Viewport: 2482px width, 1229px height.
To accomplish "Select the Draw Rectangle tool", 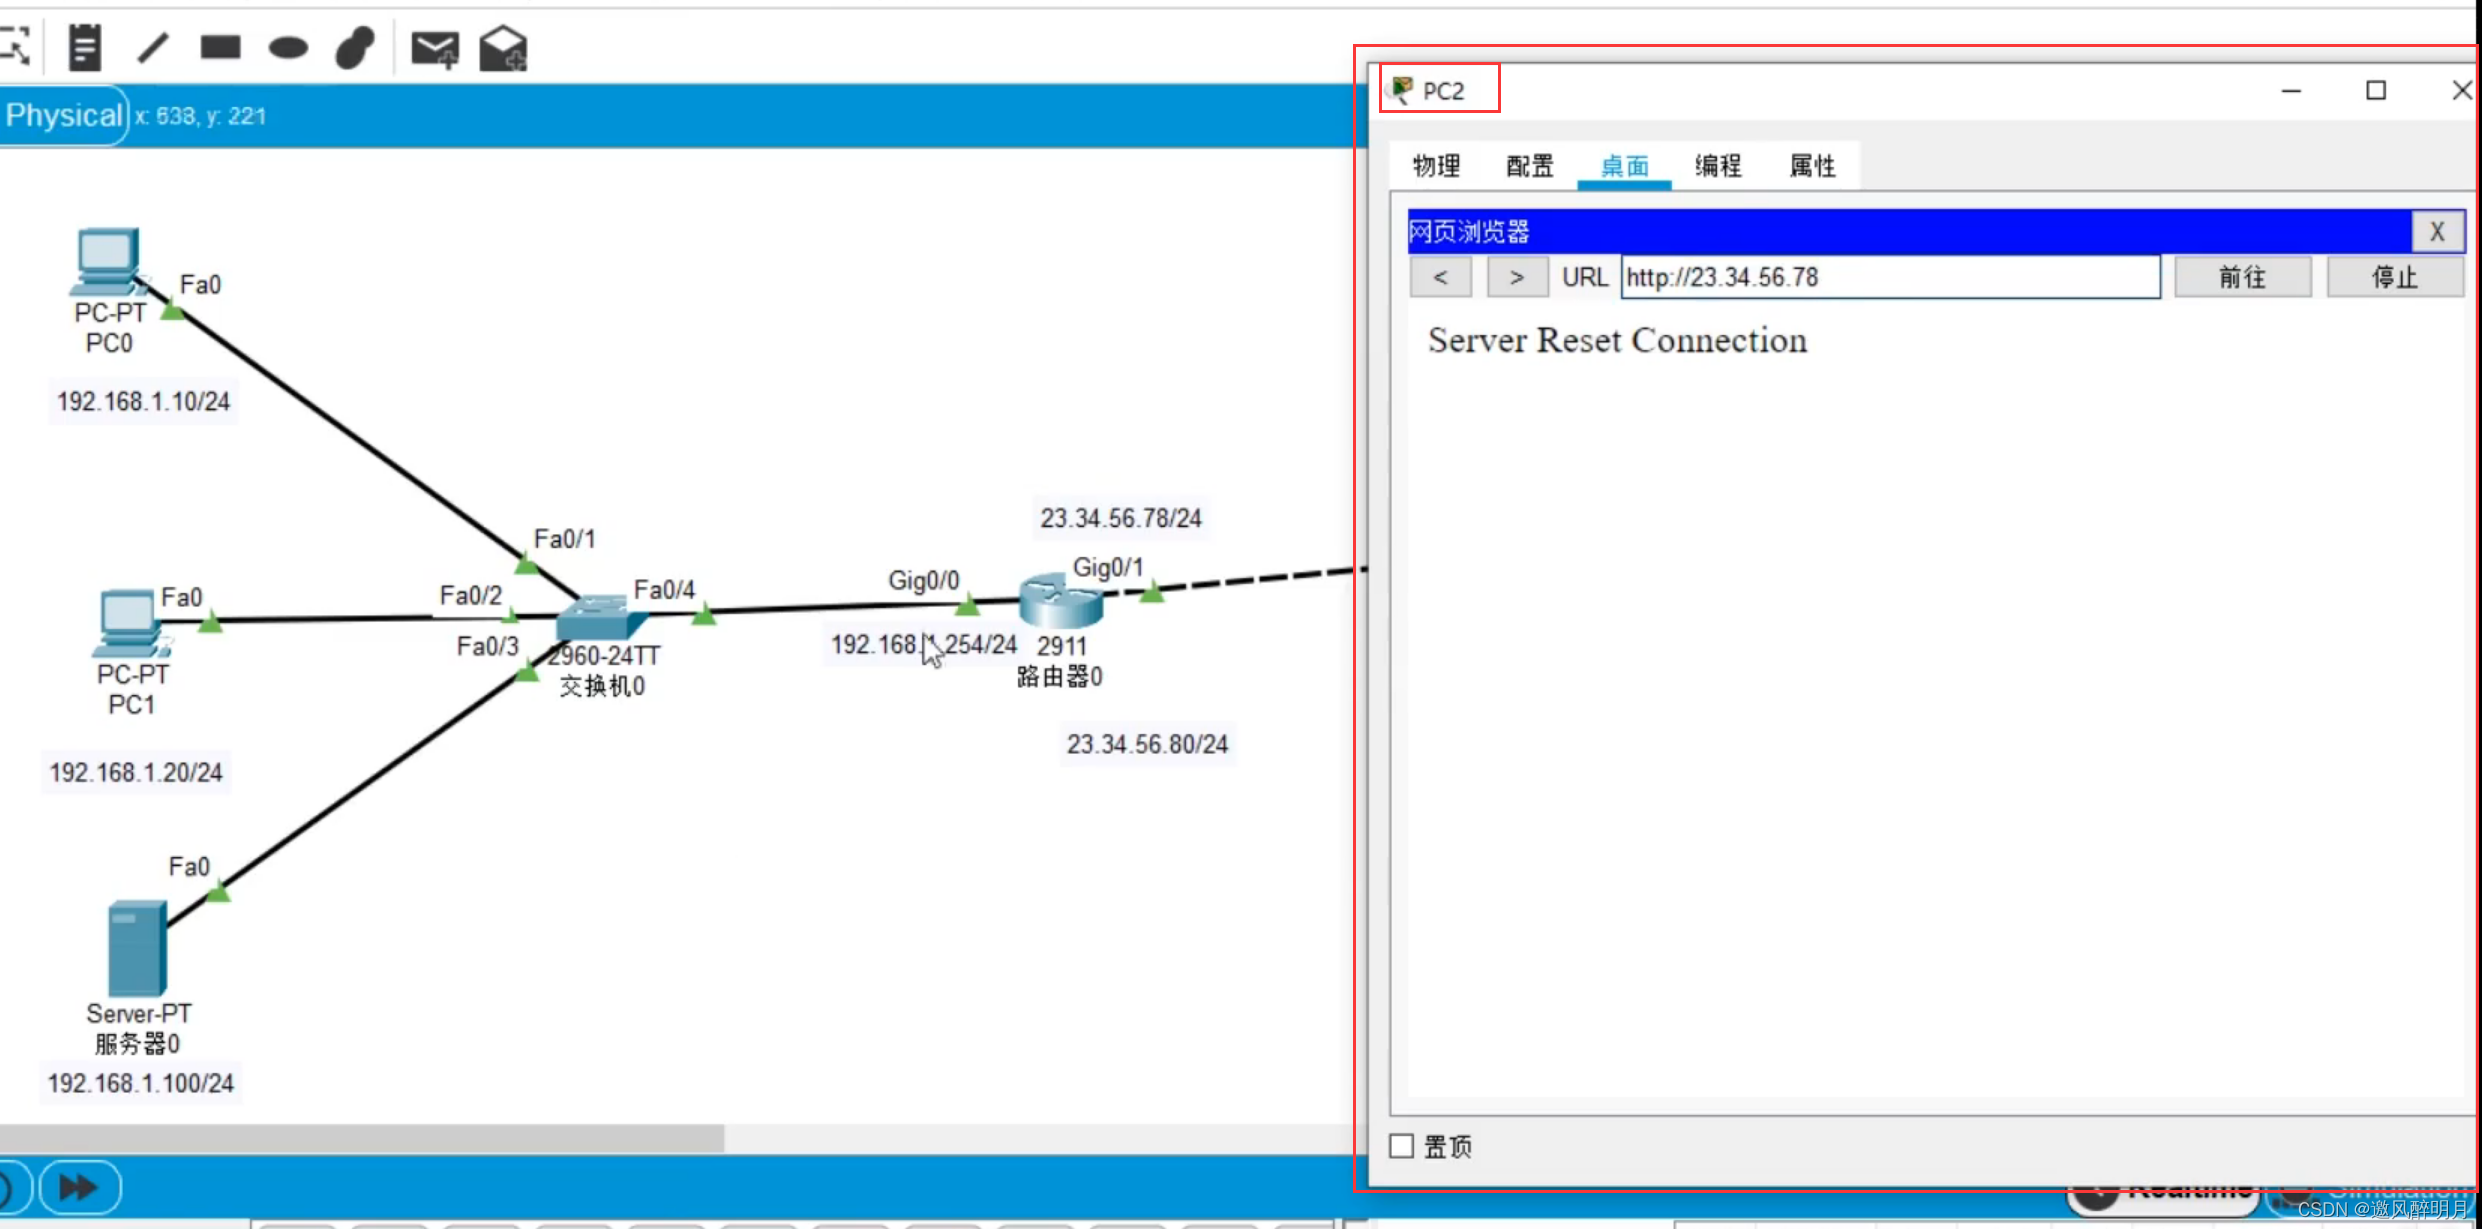I will coord(220,47).
